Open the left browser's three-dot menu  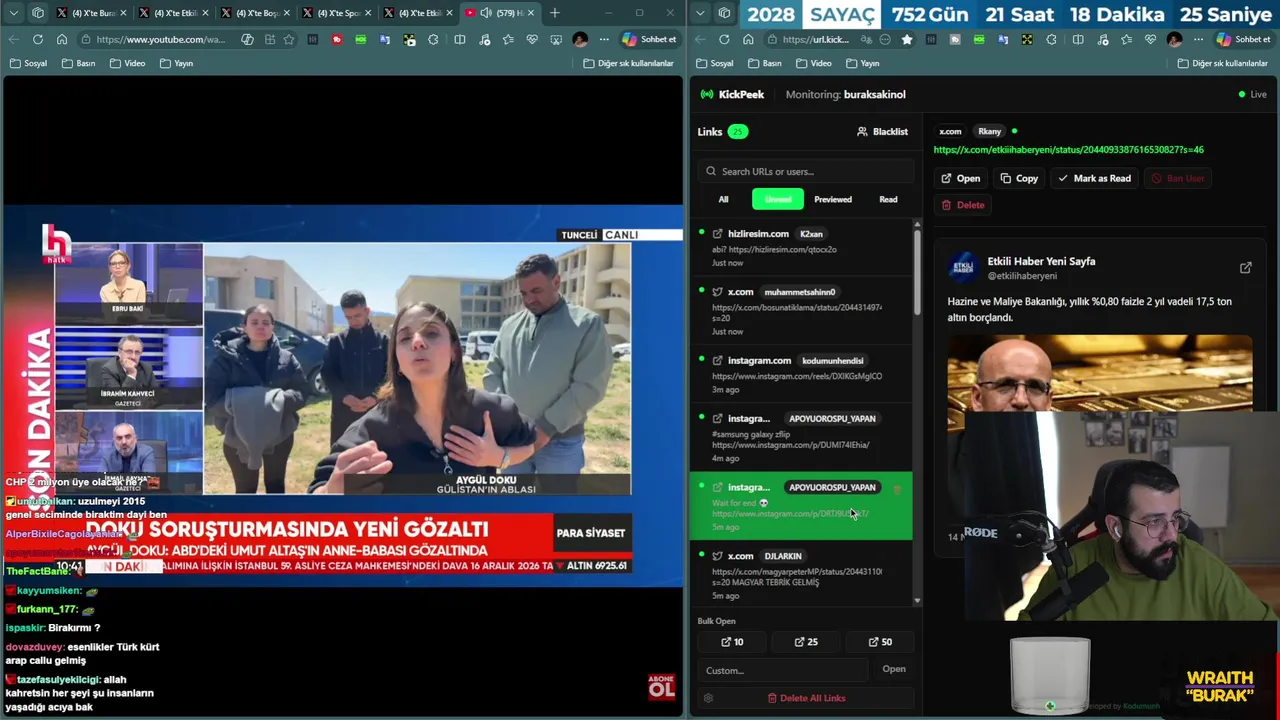(x=604, y=39)
